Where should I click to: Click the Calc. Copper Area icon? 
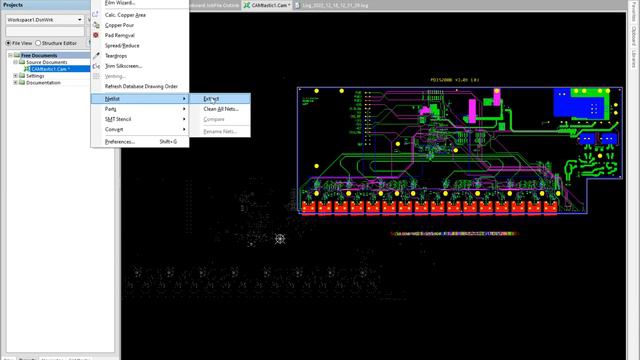tap(96, 15)
